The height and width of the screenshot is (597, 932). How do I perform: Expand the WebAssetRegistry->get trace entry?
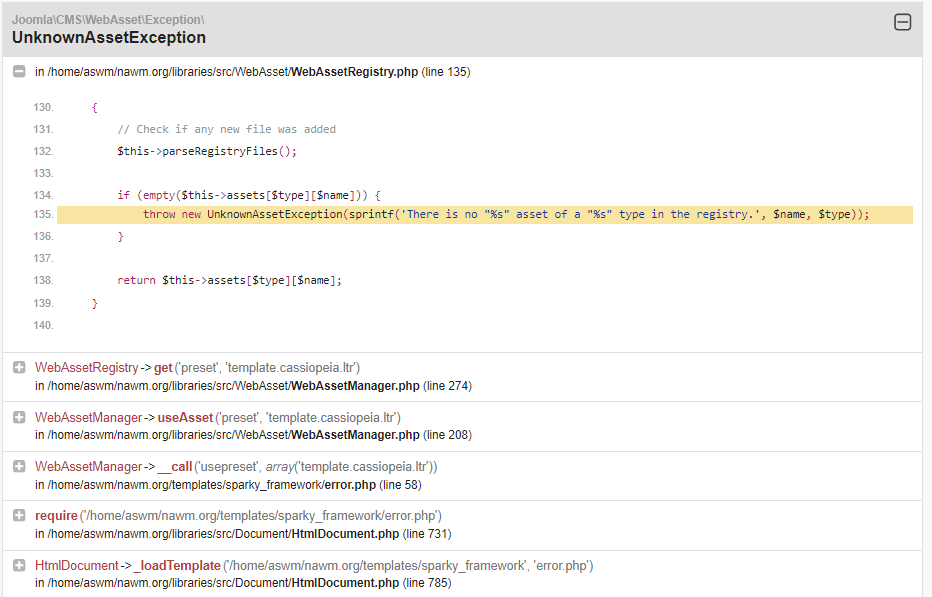click(x=19, y=367)
